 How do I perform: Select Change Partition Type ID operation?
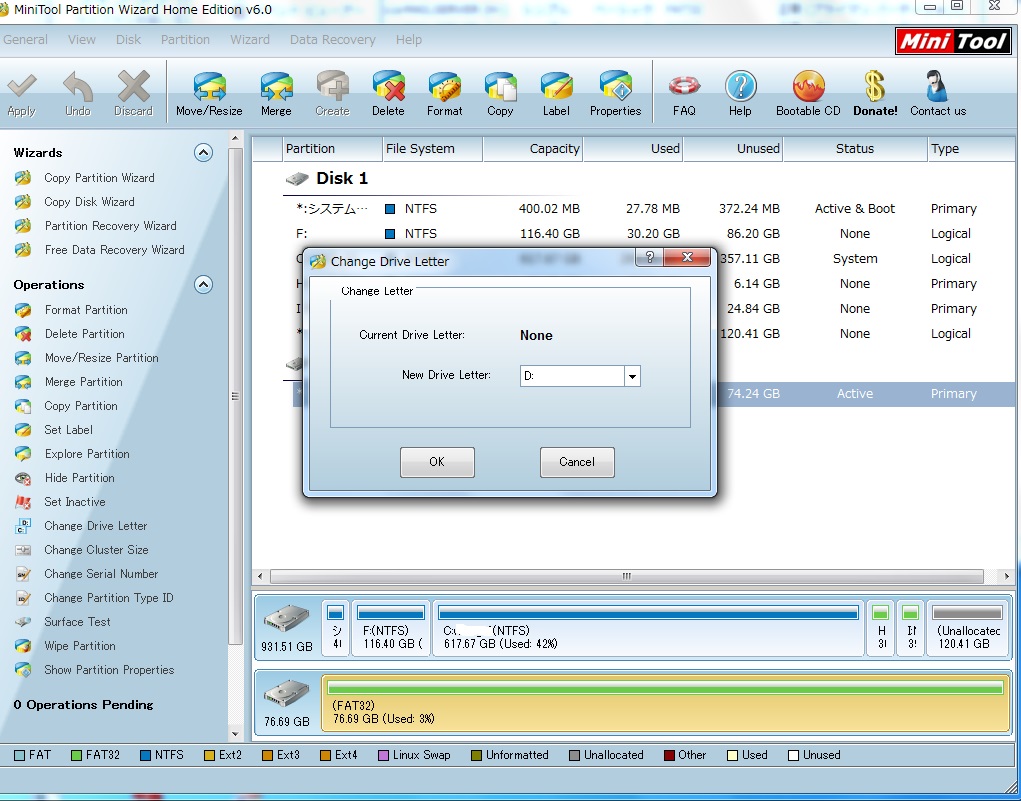109,598
